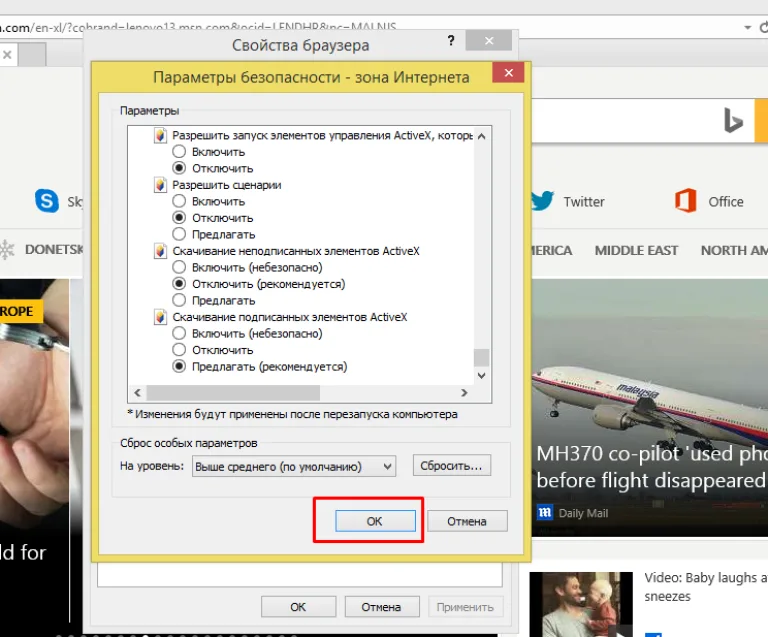
Task: Open NORTH AMERICA news tab
Action: (x=734, y=250)
